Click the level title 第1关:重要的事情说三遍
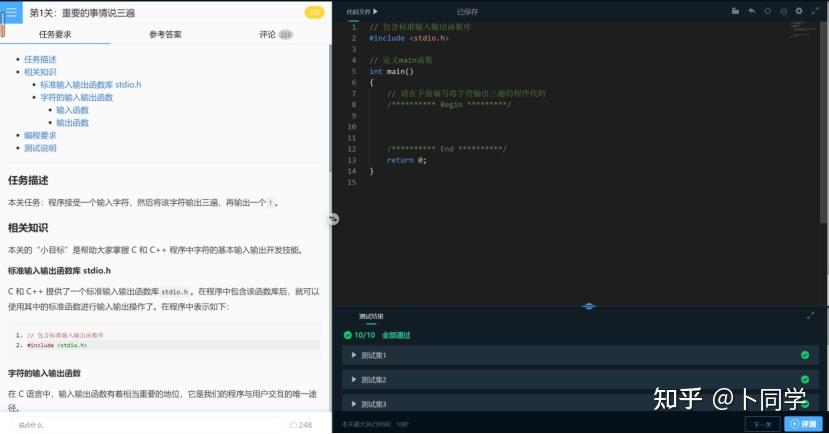Screen dimensions: 829x434 click(x=82, y=13)
